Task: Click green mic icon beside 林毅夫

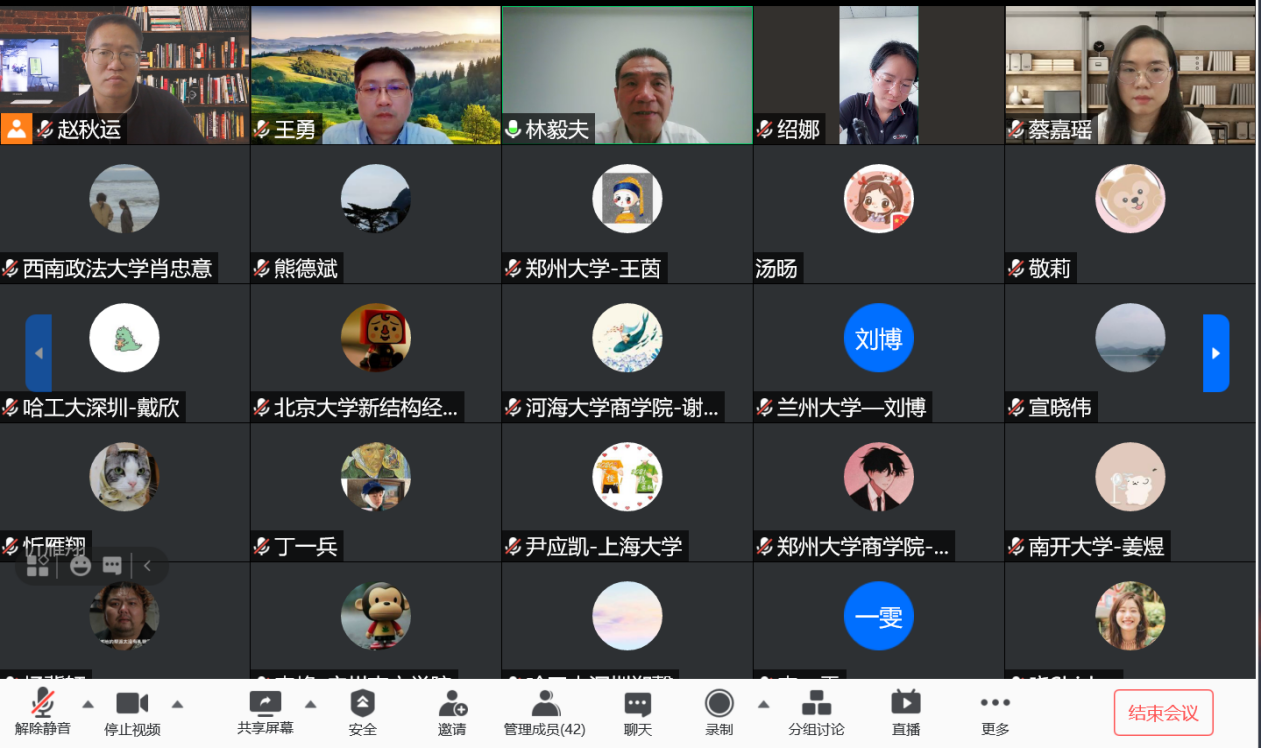Action: tap(513, 130)
